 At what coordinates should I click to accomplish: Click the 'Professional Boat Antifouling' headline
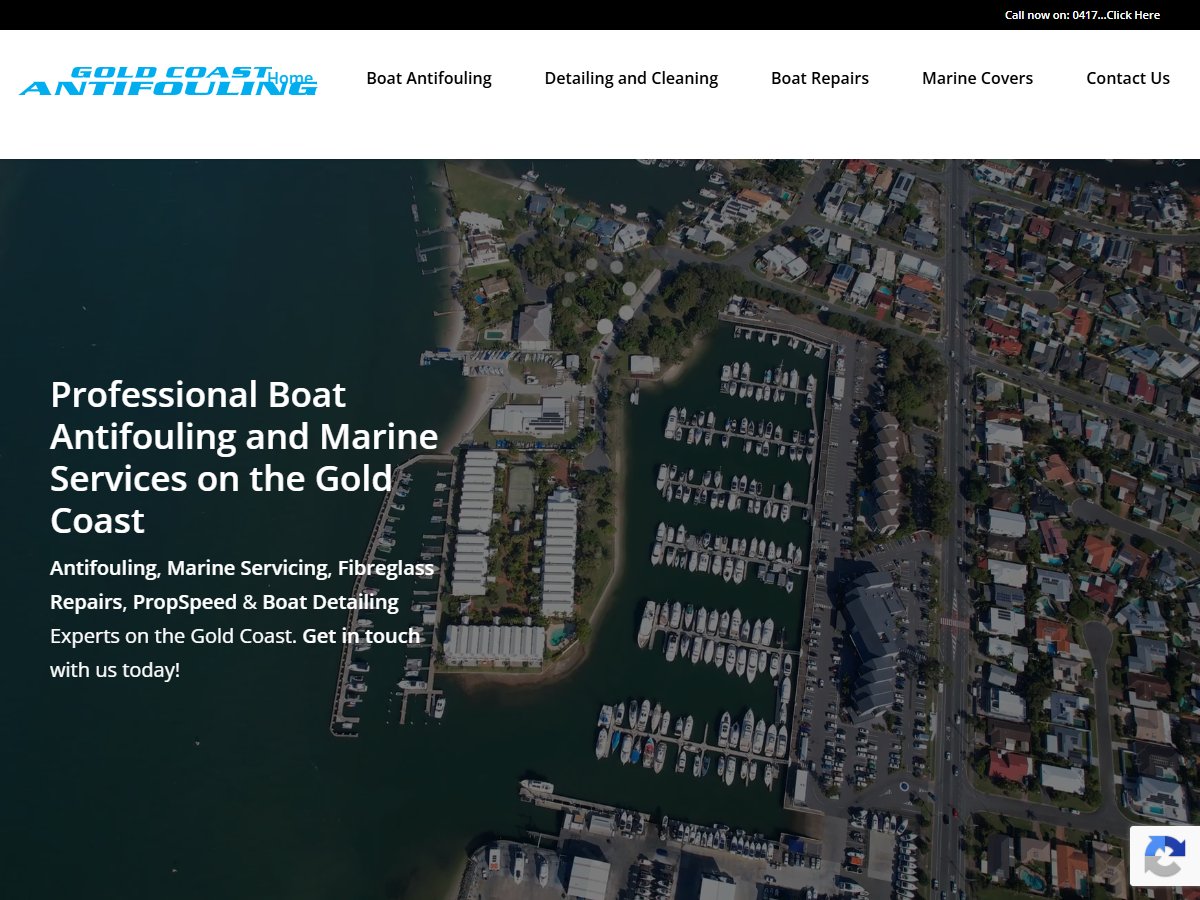point(244,457)
